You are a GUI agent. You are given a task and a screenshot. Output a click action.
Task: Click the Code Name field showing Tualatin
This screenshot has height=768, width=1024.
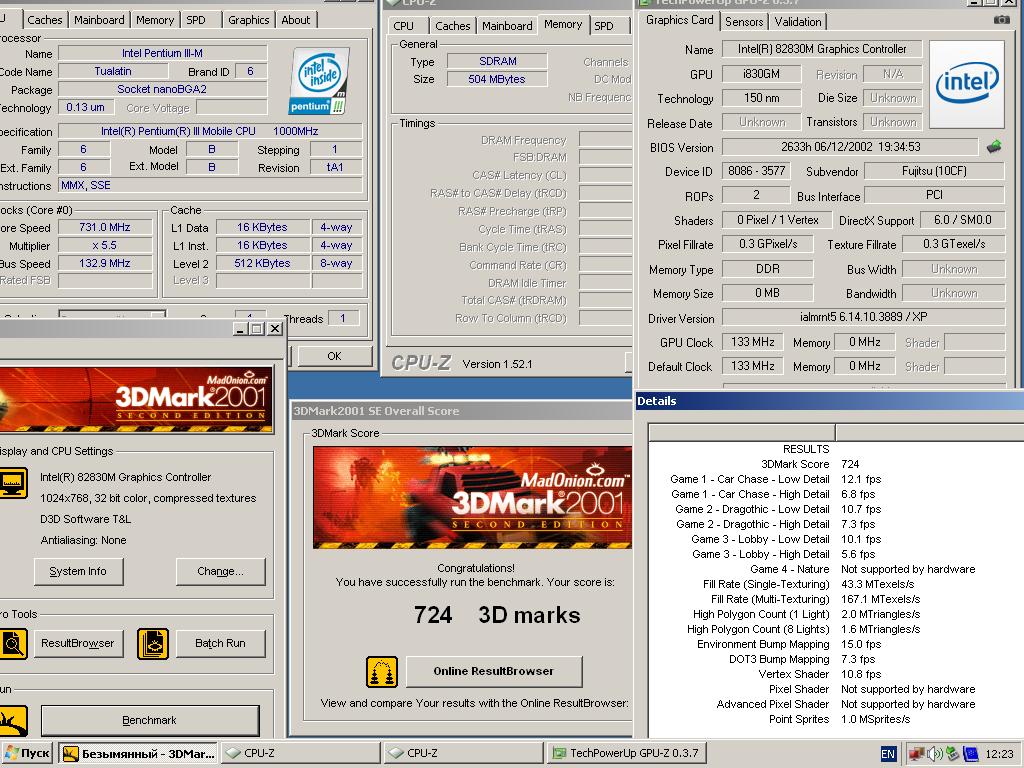113,71
